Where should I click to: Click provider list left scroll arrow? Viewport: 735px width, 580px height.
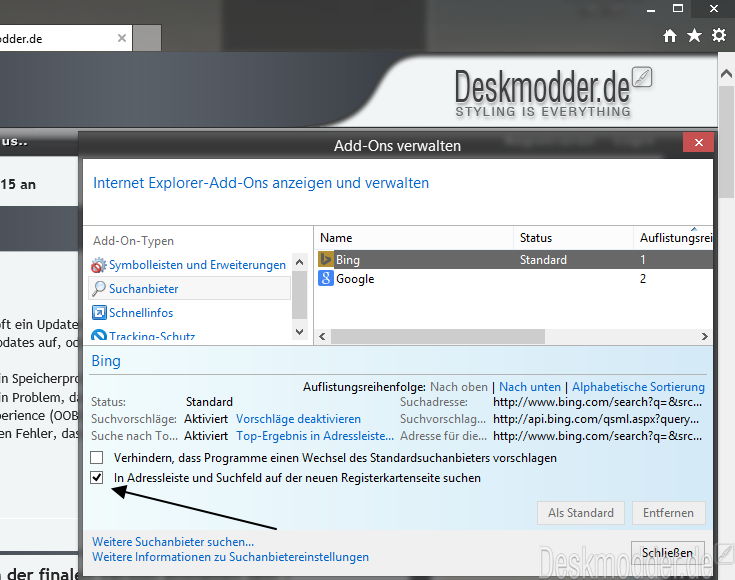tap(322, 336)
